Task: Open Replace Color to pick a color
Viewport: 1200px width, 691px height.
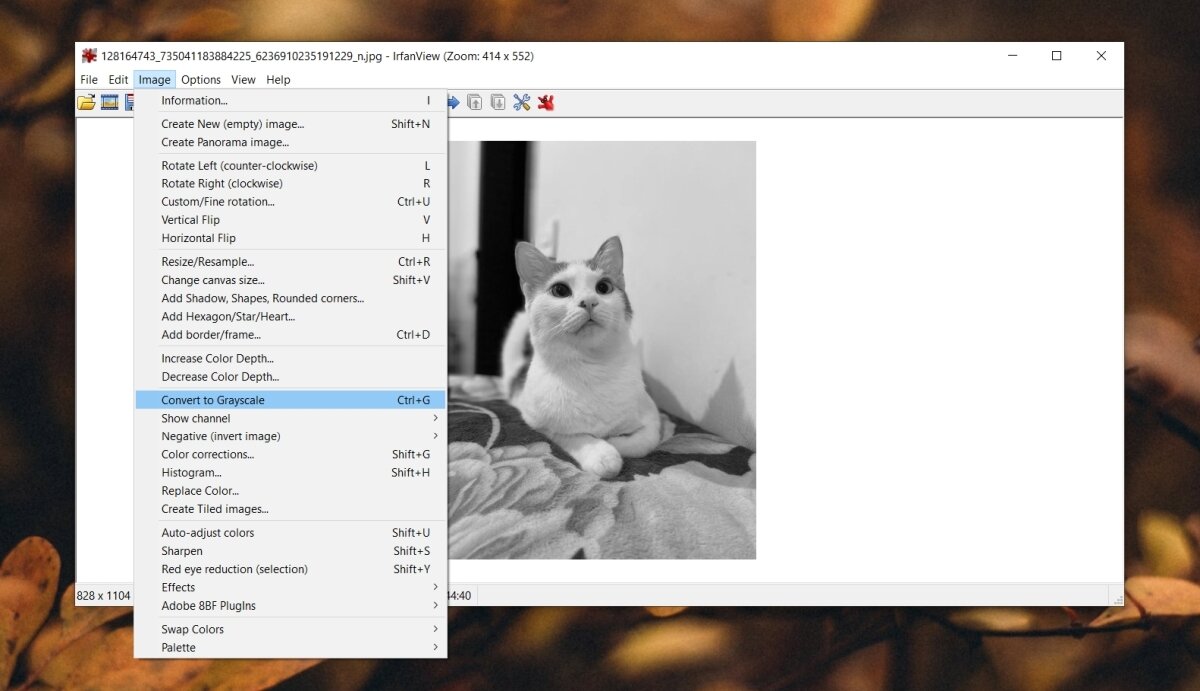Action: 200,490
